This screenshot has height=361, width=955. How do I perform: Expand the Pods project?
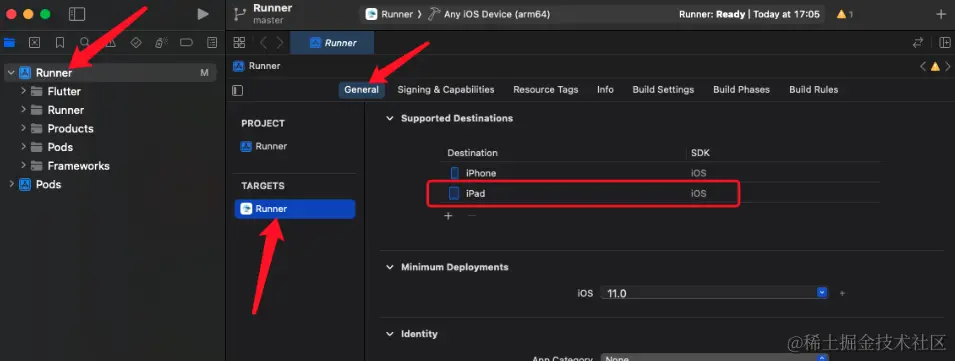10,184
